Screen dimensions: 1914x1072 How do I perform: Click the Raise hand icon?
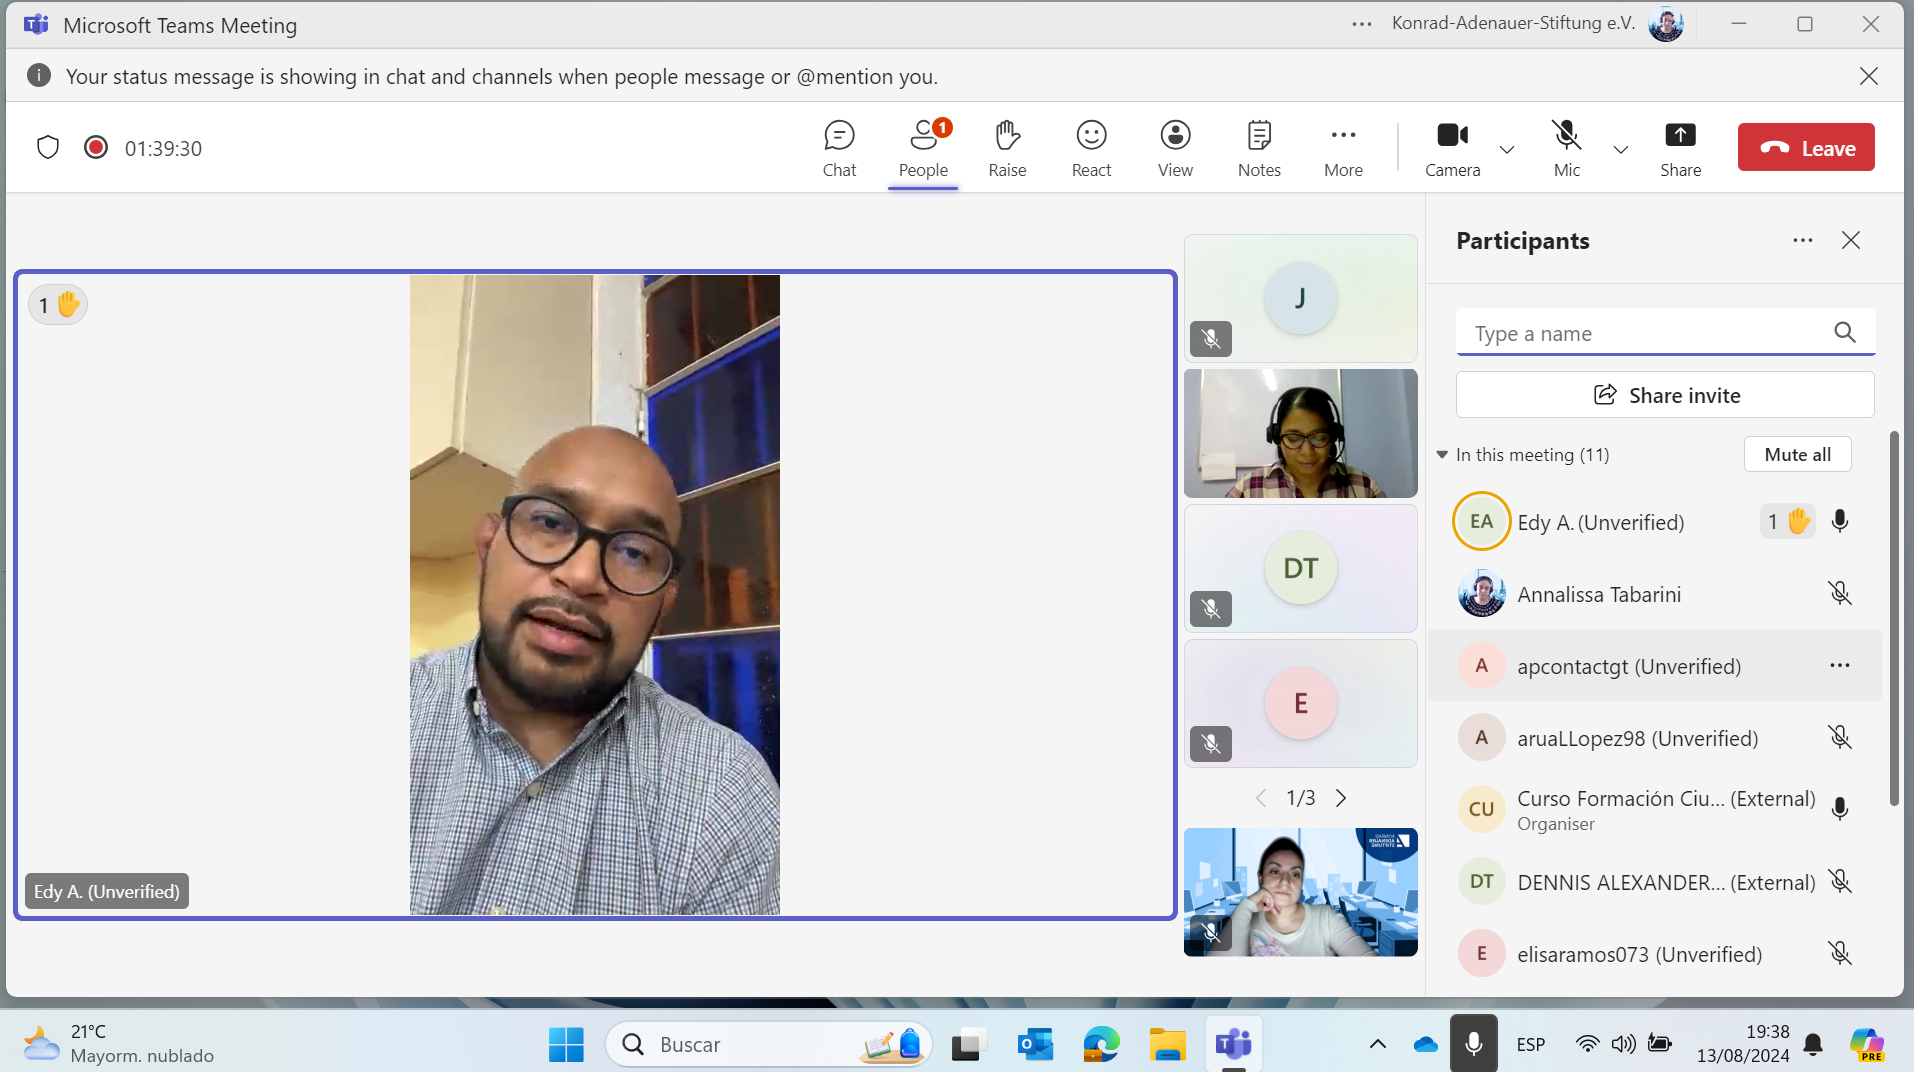tap(1007, 148)
